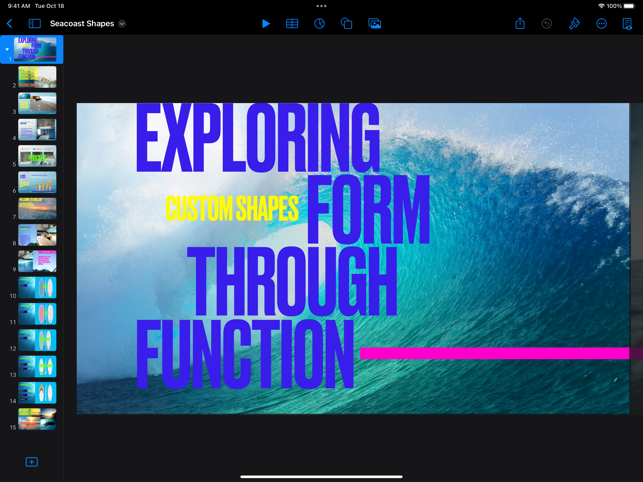Open the chart insert menu

[319, 23]
